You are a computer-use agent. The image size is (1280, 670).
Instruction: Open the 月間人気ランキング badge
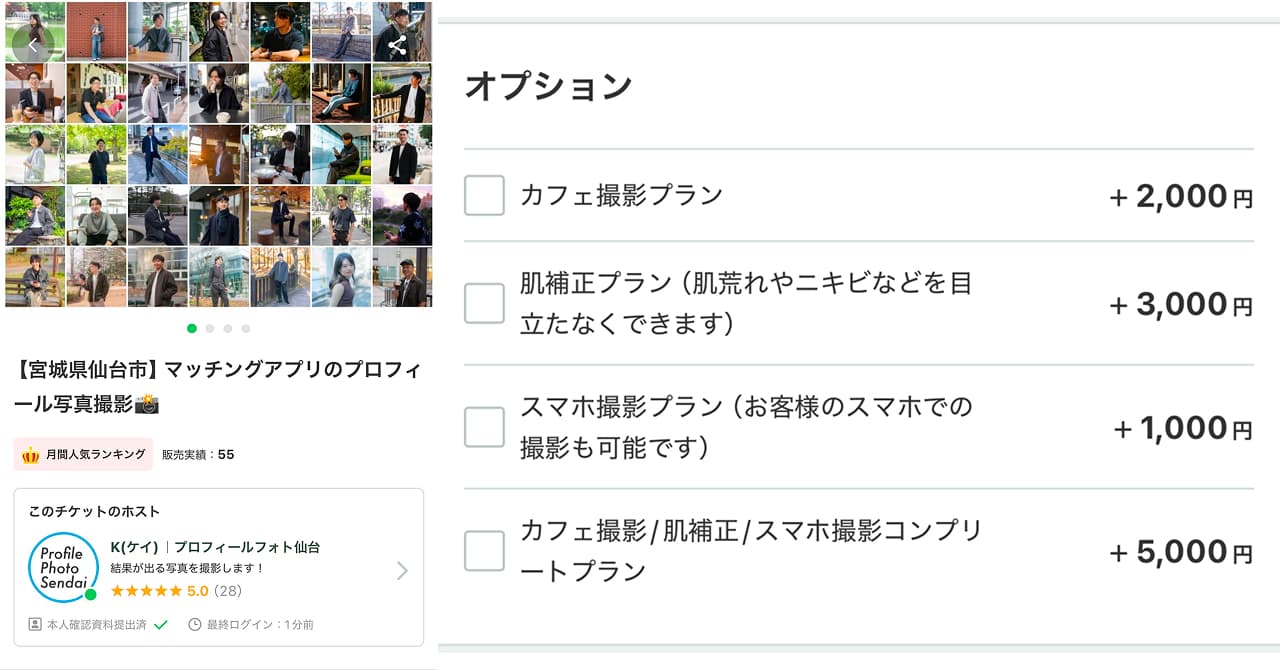click(x=83, y=455)
